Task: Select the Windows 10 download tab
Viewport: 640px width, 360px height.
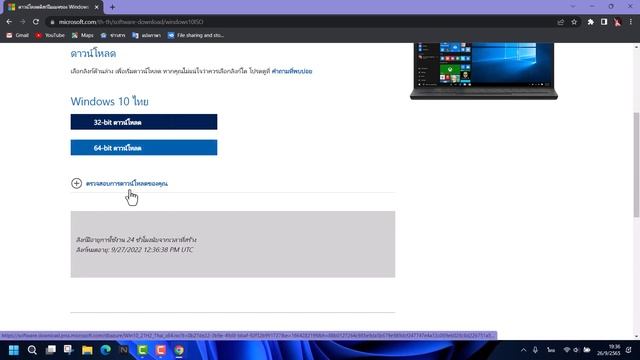Action: [x=53, y=7]
